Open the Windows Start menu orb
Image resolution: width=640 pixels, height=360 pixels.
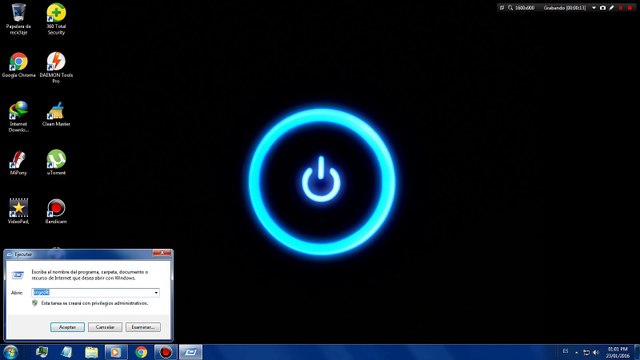pyautogui.click(x=11, y=352)
